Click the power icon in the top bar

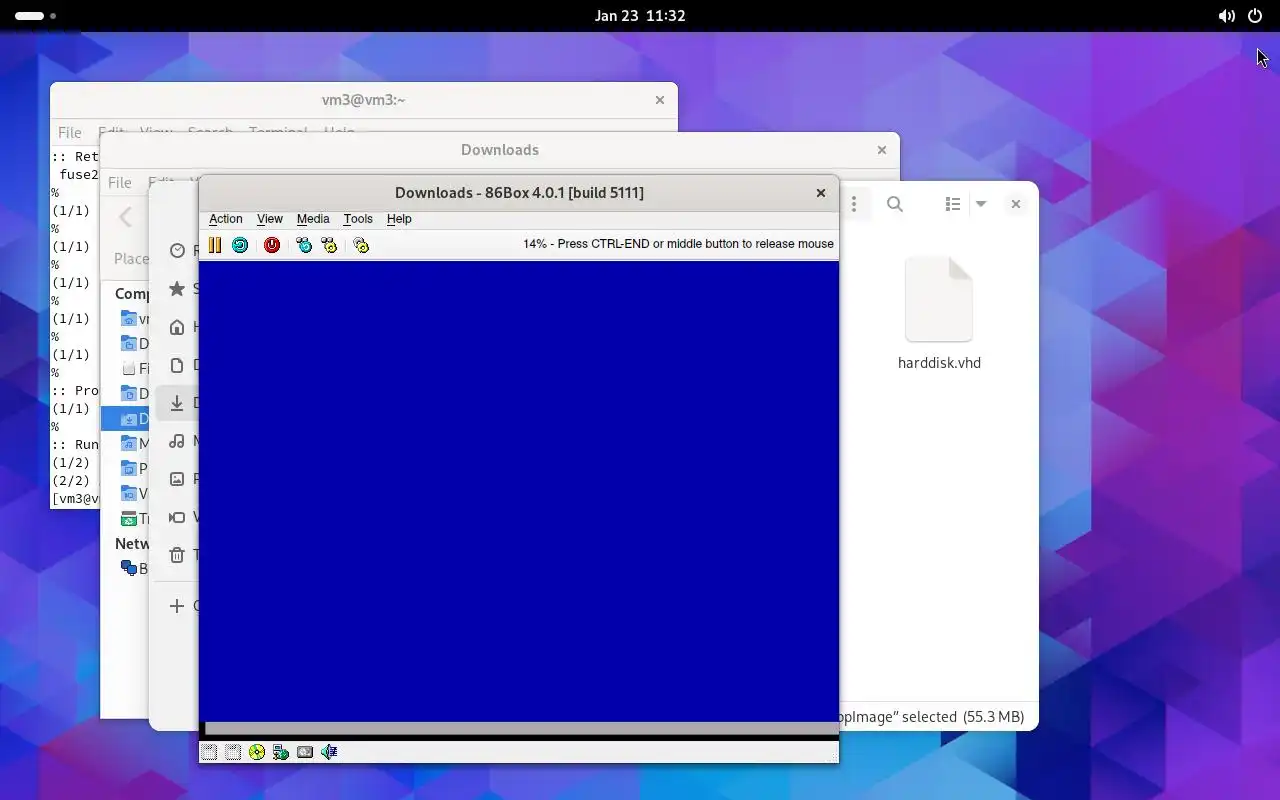click(x=1255, y=16)
